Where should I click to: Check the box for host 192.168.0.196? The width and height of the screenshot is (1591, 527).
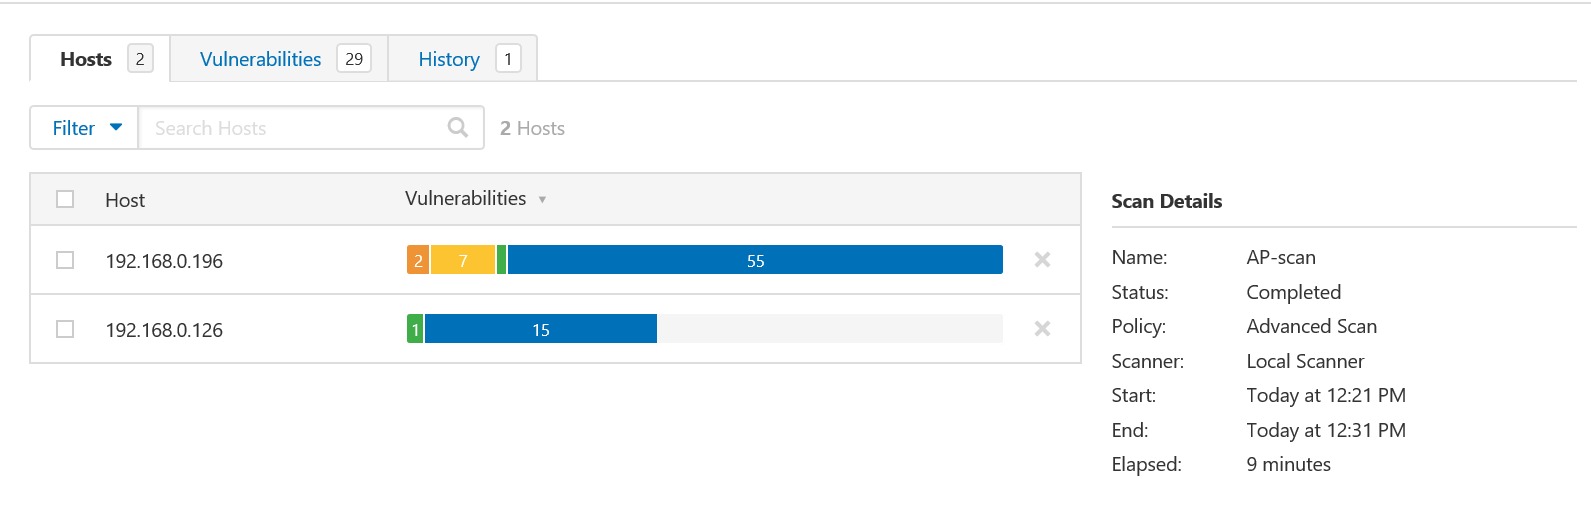pyautogui.click(x=65, y=260)
